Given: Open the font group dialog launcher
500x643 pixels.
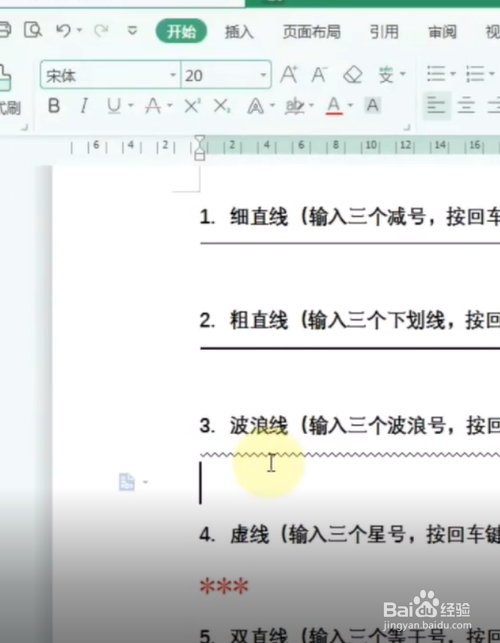Looking at the screenshot, I should pos(407,128).
